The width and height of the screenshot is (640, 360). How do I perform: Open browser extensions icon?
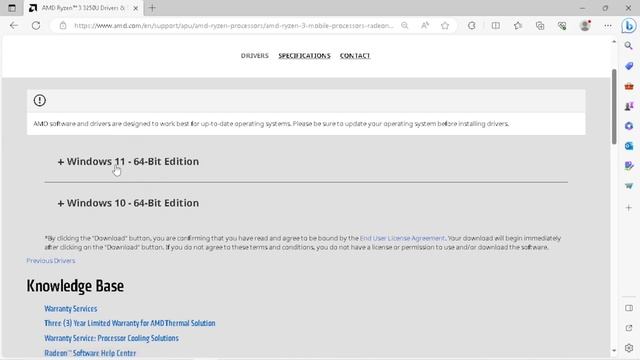(471, 25)
